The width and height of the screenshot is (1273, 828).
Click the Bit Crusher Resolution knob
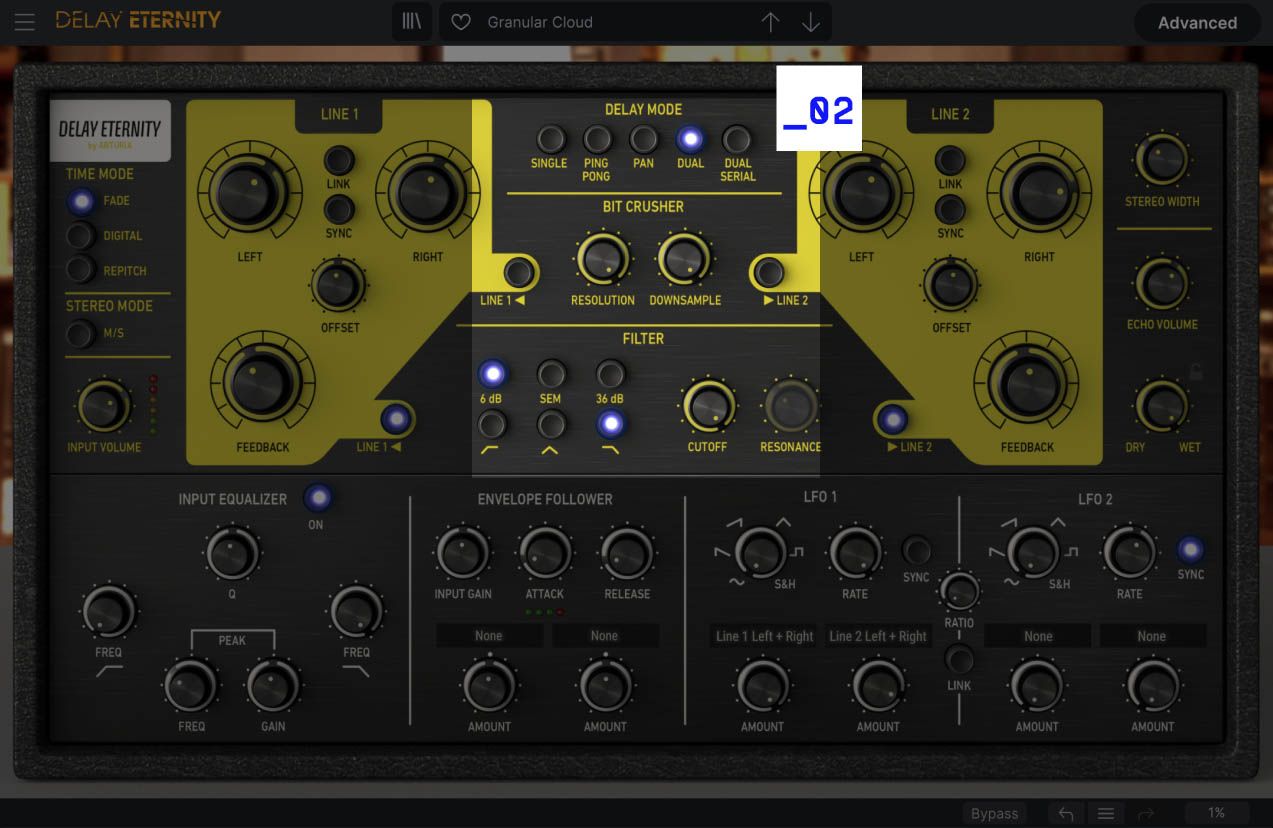click(603, 260)
